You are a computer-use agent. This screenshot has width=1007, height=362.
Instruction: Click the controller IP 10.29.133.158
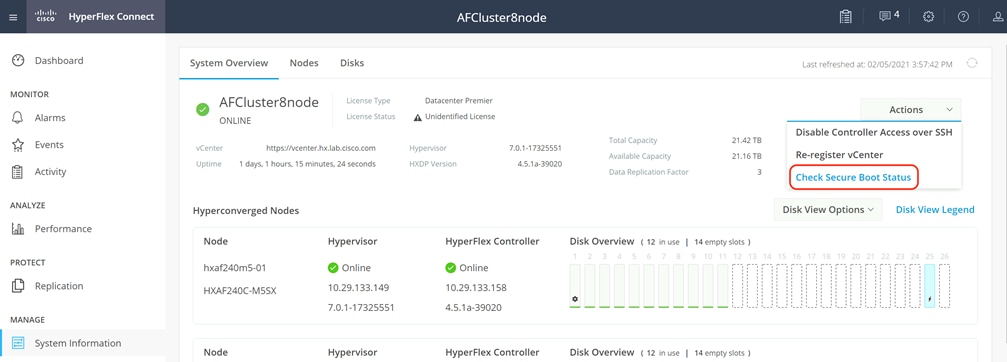(x=476, y=288)
